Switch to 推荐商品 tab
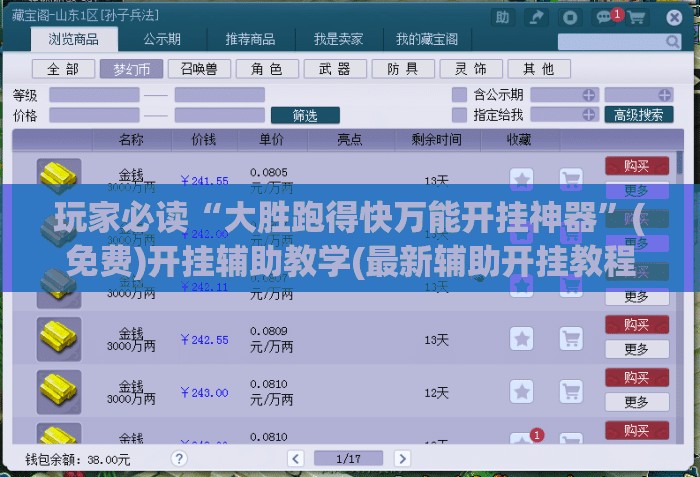The width and height of the screenshot is (700, 477). [x=250, y=39]
